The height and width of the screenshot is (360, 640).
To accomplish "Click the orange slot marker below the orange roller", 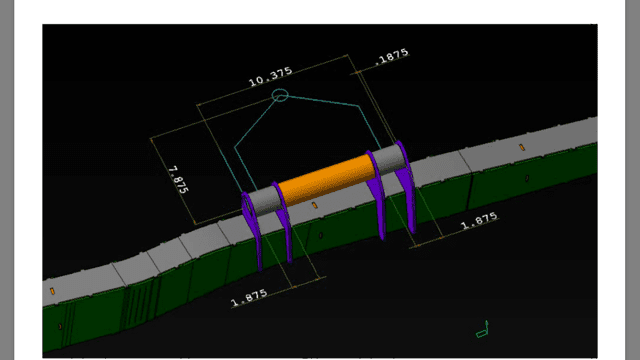I will pos(315,205).
